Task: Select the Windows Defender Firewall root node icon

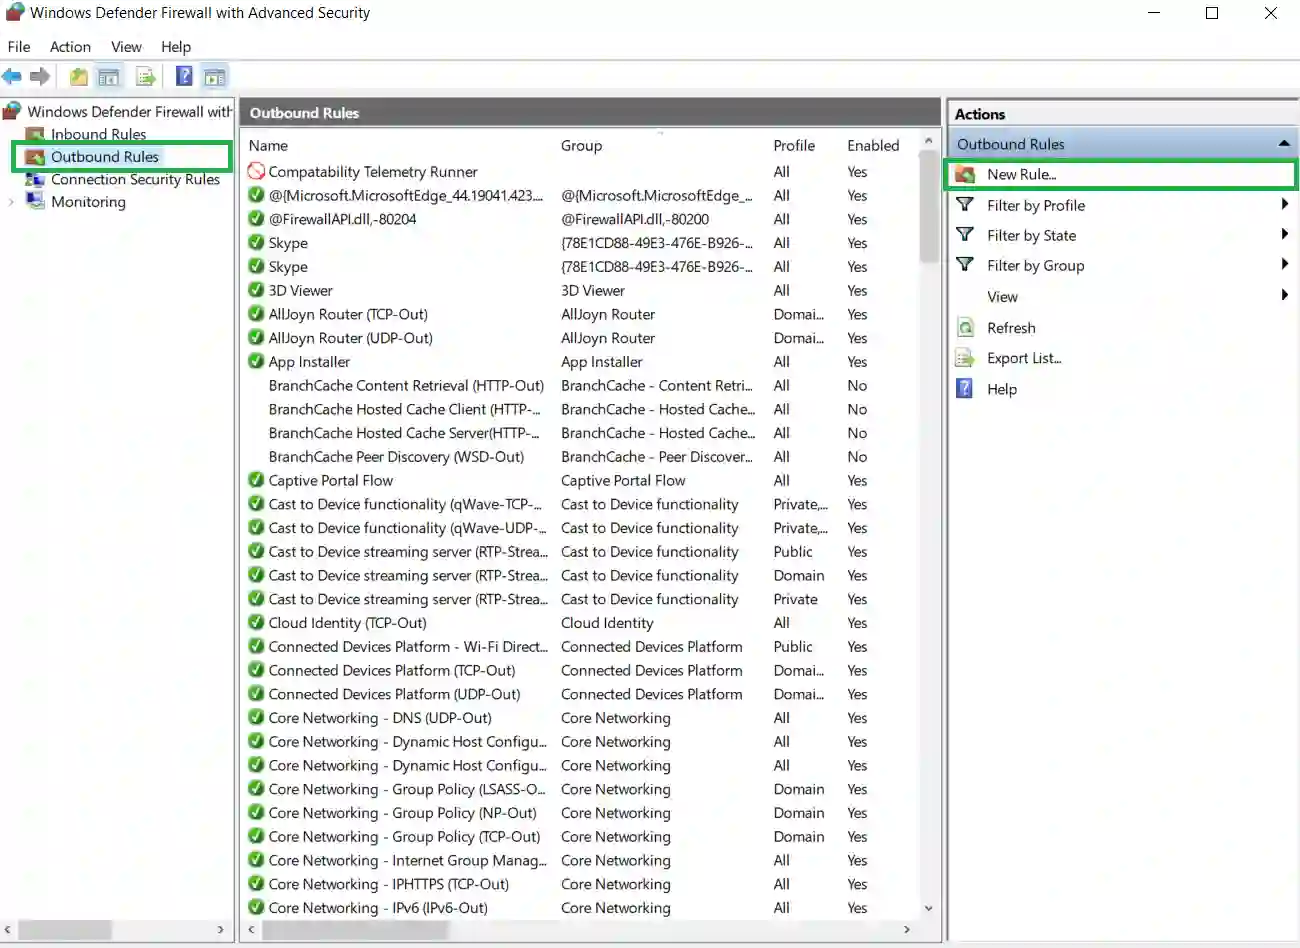Action: [x=13, y=110]
